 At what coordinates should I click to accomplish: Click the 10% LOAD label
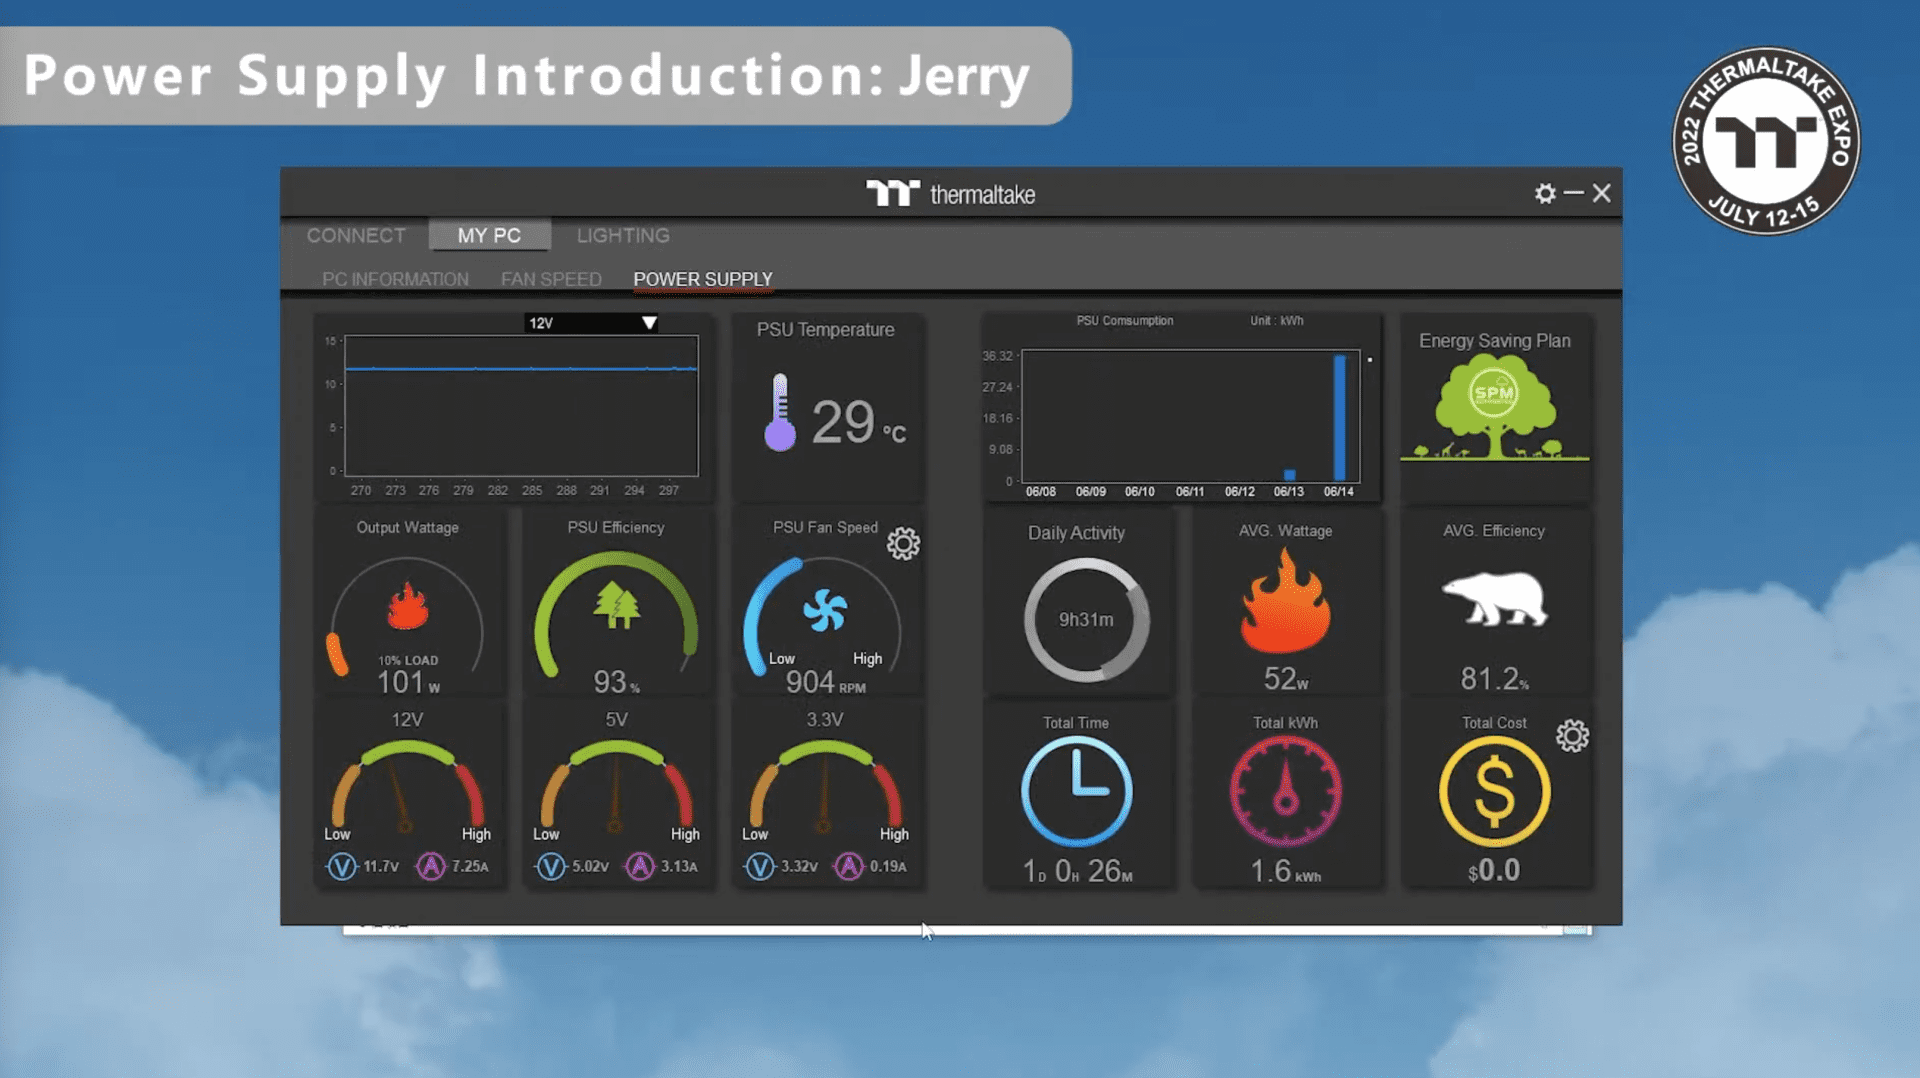point(408,660)
